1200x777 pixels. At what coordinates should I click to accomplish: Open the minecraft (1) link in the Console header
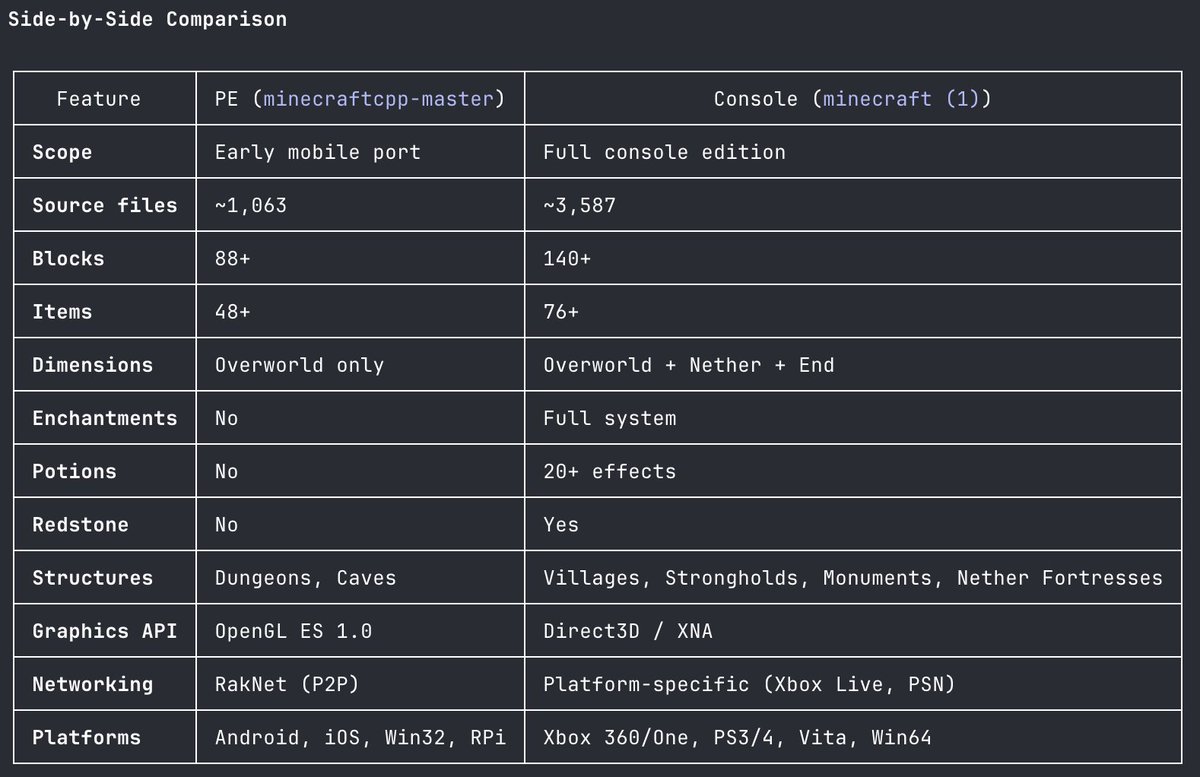(x=902, y=99)
